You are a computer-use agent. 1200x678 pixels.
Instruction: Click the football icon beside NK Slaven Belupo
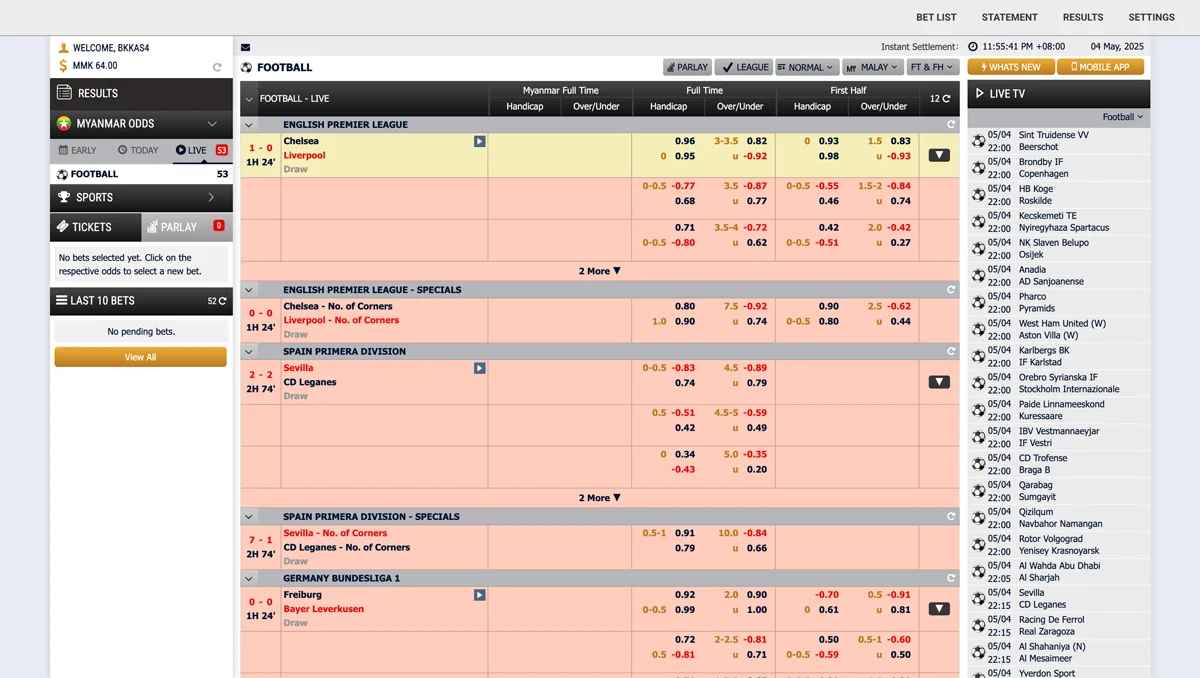[978, 249]
